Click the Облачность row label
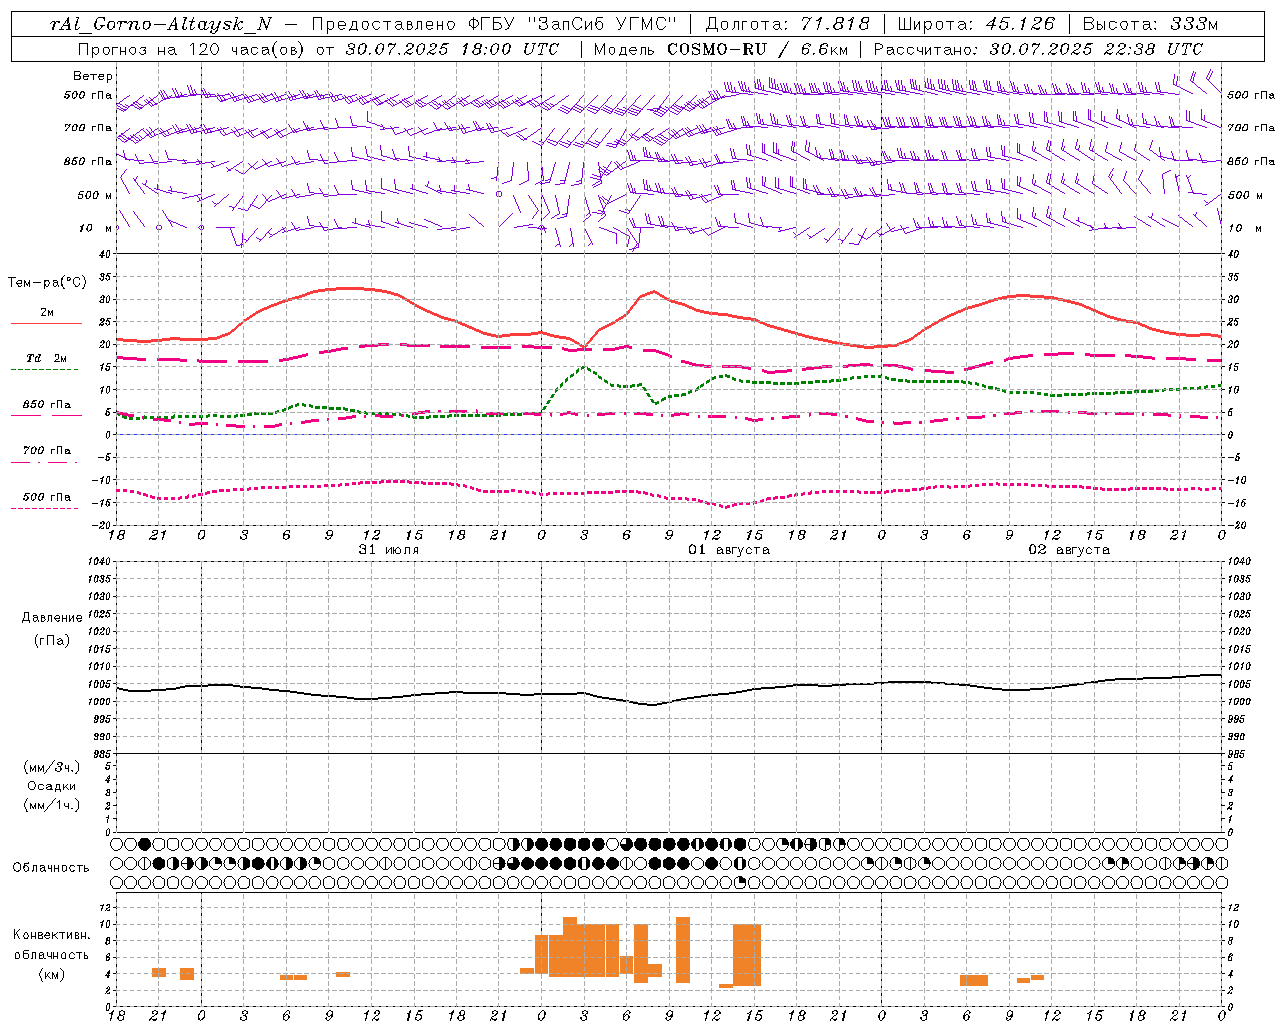1280x1024 pixels. 51,868
